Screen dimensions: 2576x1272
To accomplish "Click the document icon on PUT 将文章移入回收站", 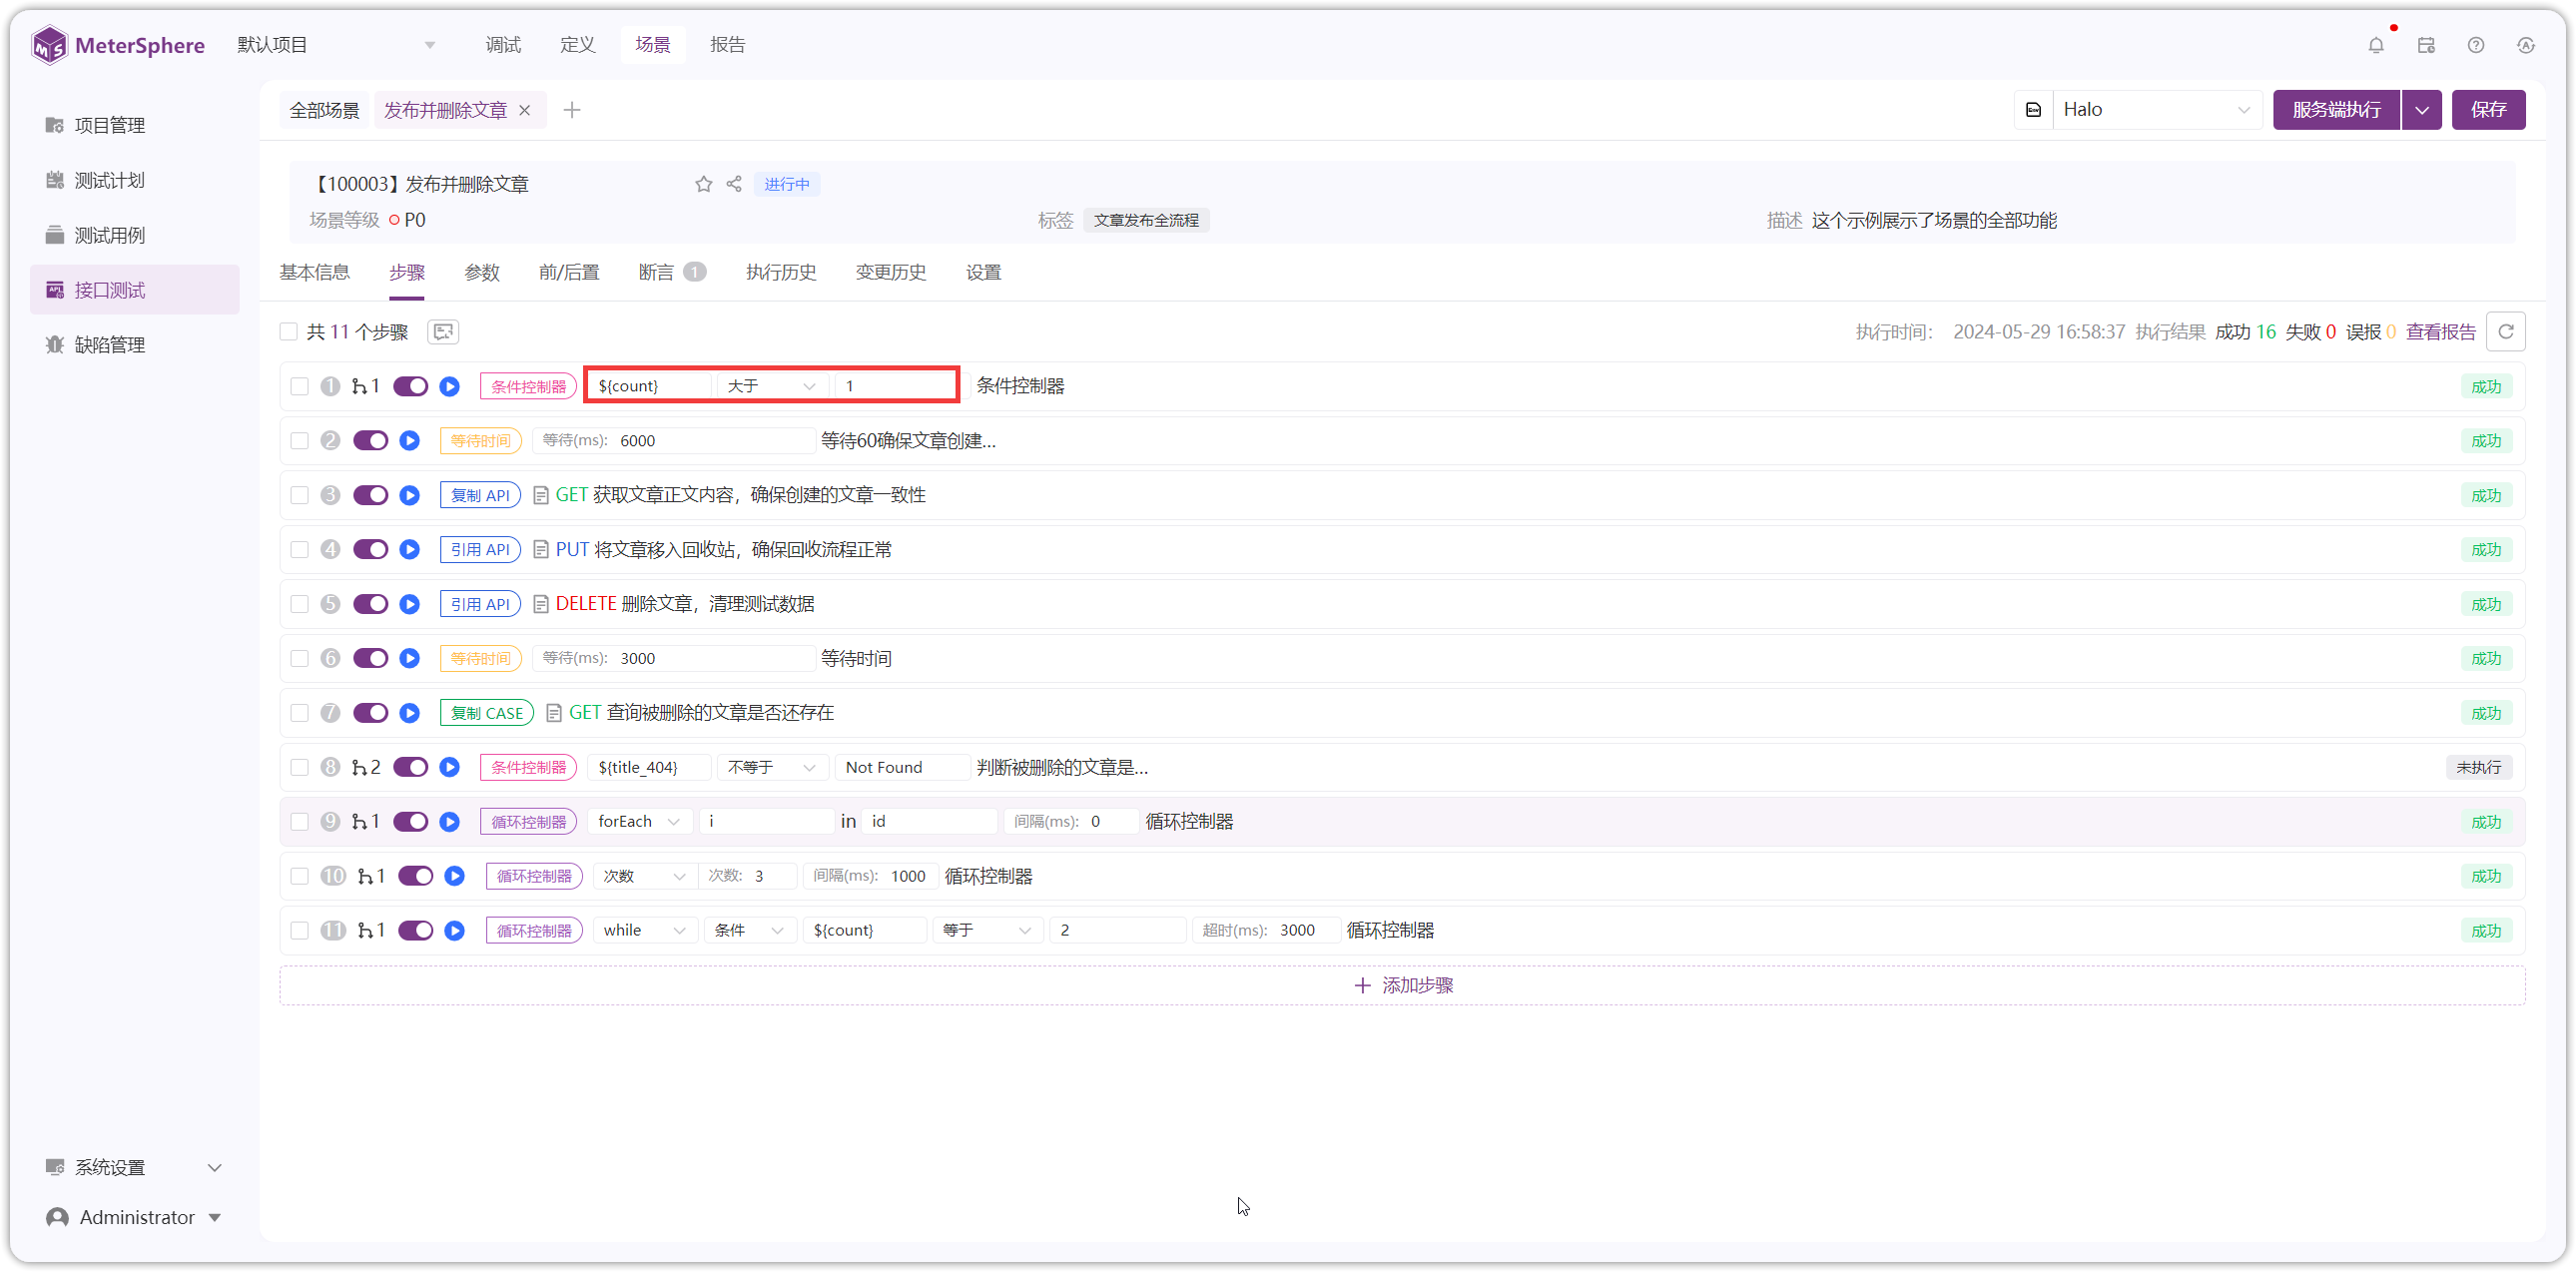I will pos(541,550).
